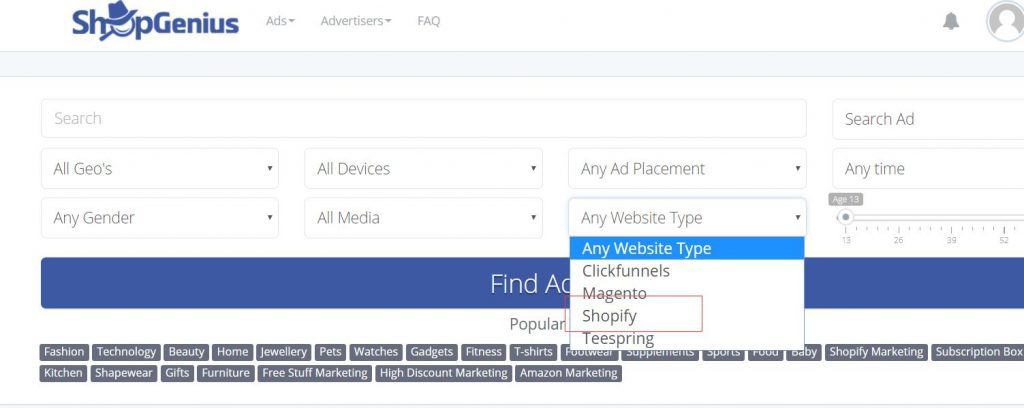
Task: Open the All Media dropdown
Action: [423, 217]
